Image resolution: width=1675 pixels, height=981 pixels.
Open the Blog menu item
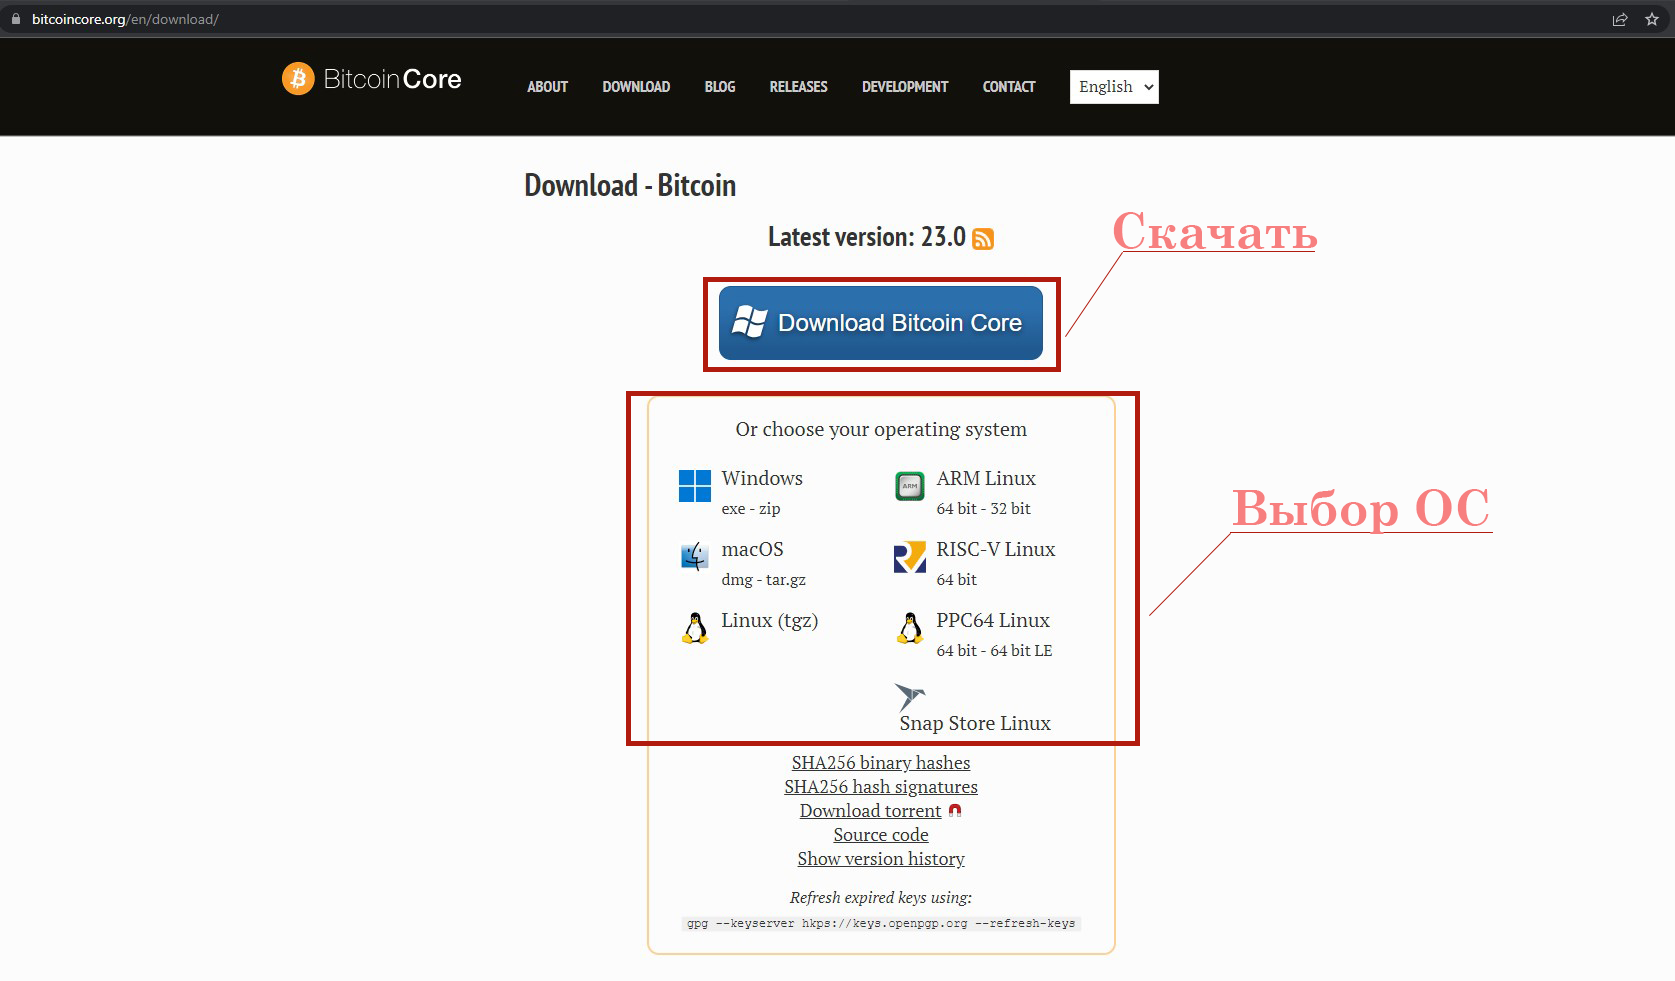(720, 87)
